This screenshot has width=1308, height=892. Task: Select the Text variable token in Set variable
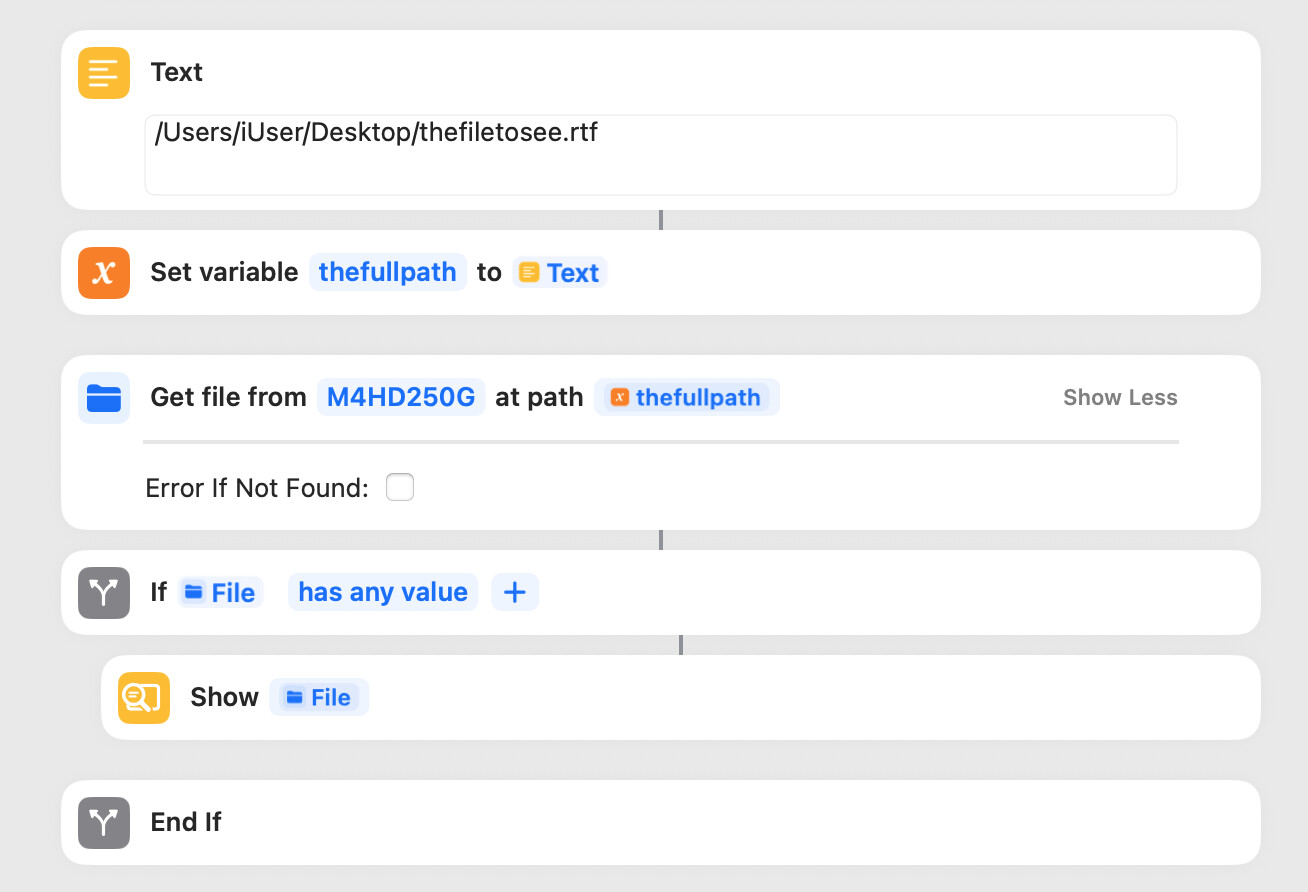click(560, 273)
